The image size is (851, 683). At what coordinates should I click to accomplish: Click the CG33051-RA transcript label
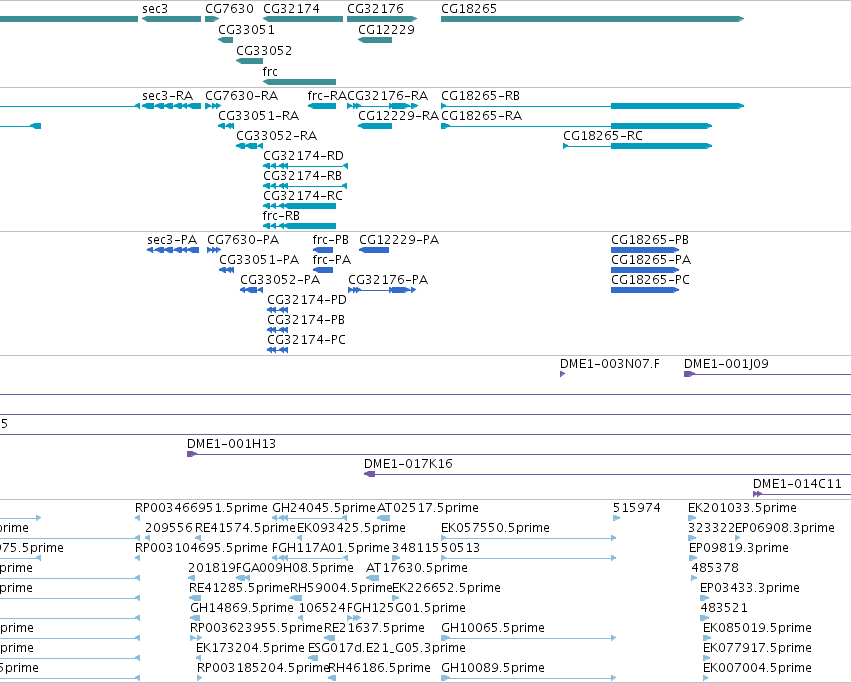[258, 116]
